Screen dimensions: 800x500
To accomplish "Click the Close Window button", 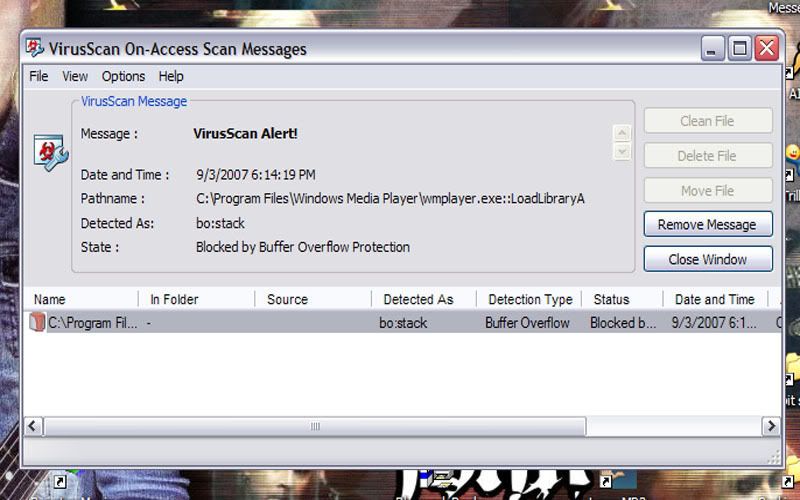I will (708, 259).
